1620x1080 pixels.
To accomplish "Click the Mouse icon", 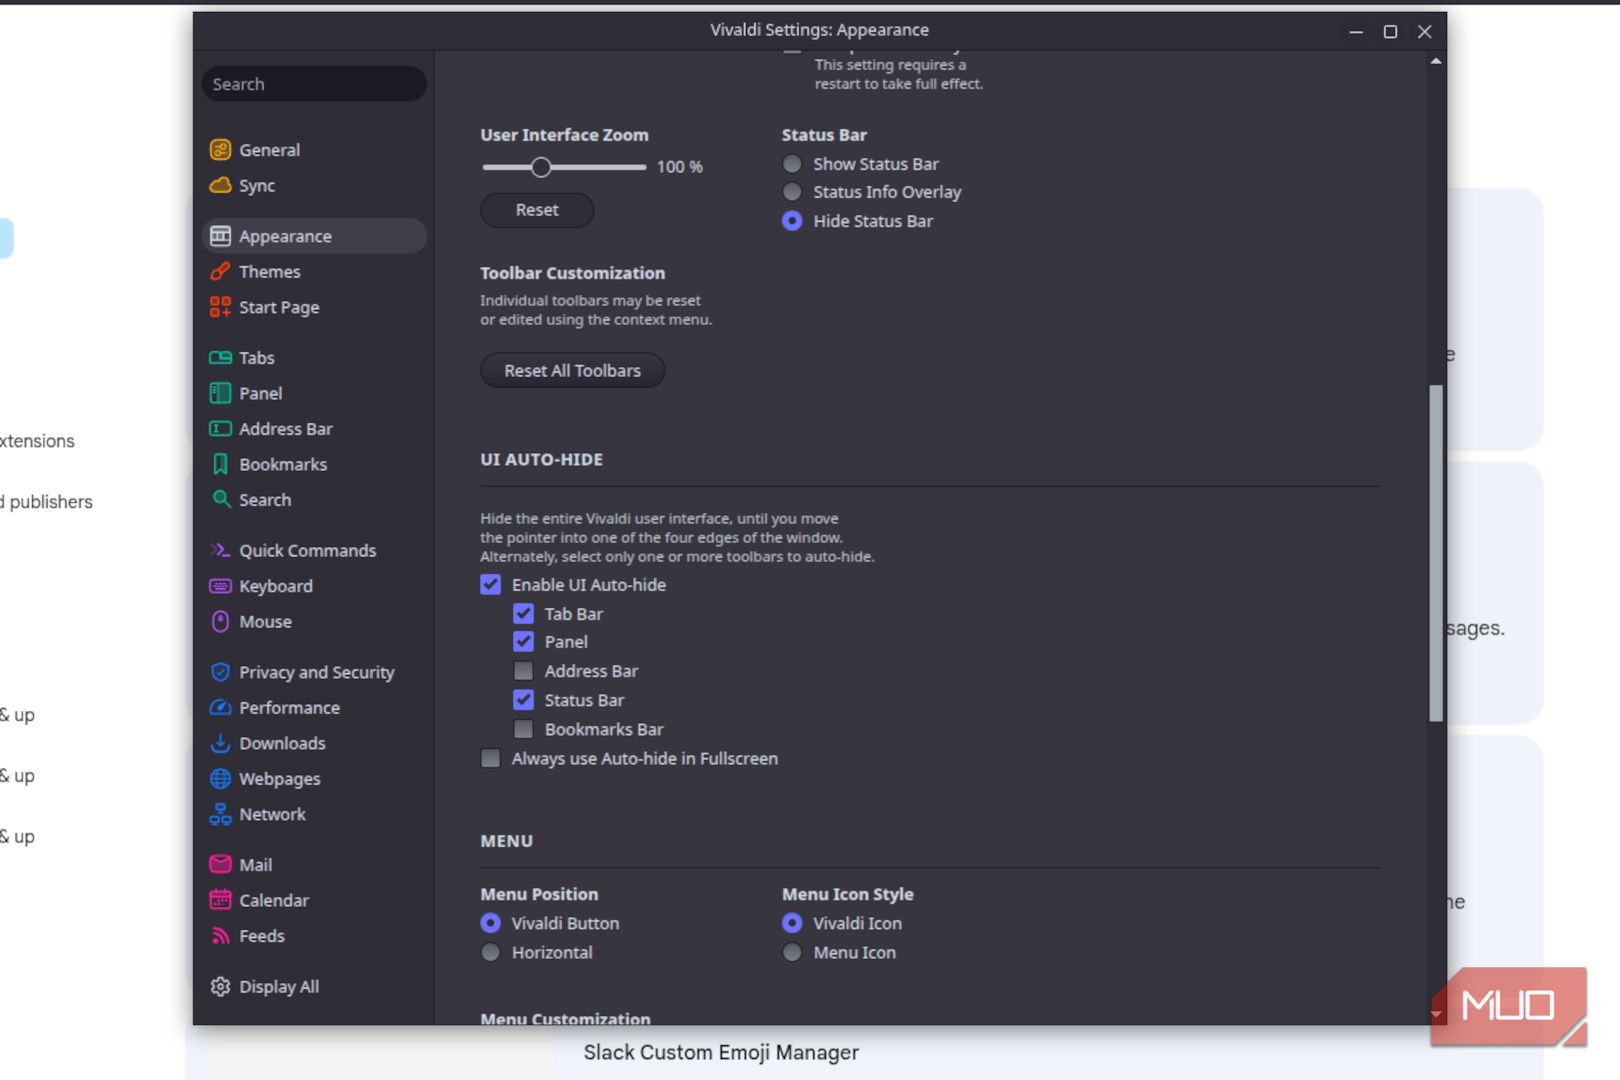I will [220, 621].
